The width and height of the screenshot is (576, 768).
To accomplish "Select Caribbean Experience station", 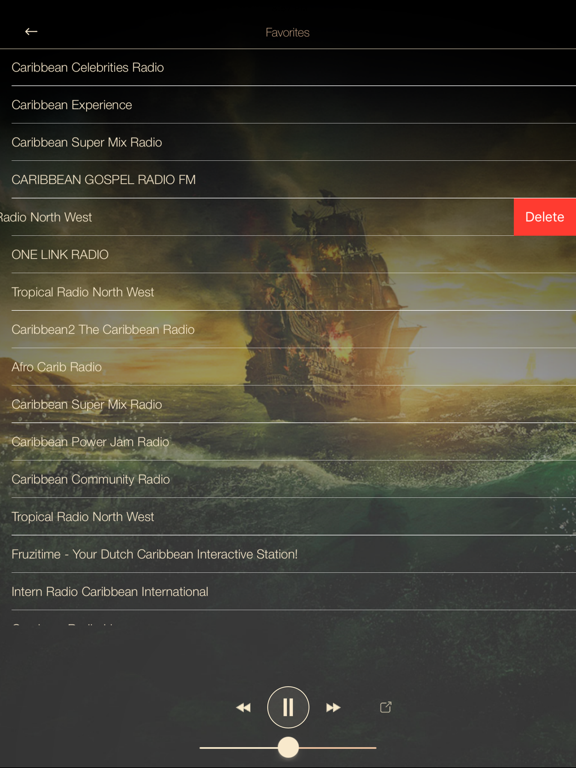I will coord(288,105).
